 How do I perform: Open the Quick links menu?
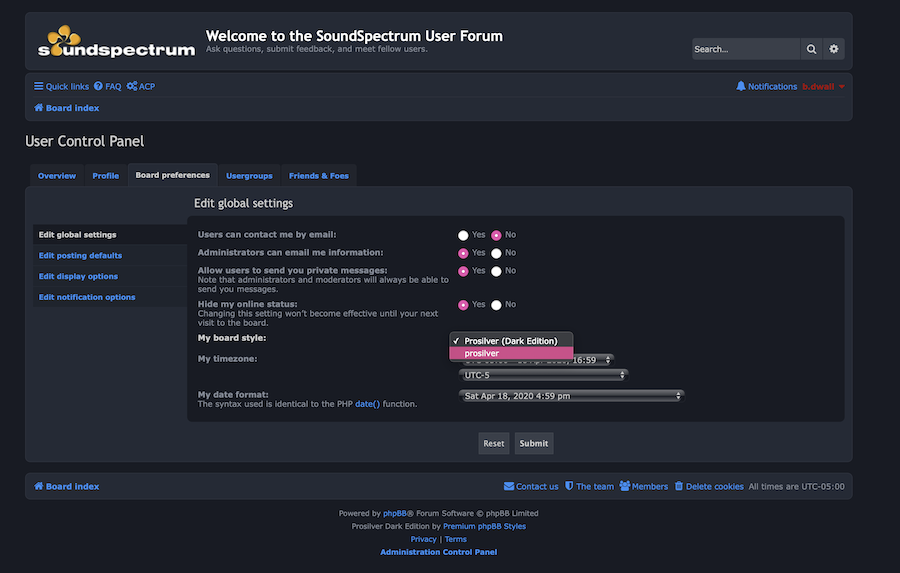(x=61, y=86)
